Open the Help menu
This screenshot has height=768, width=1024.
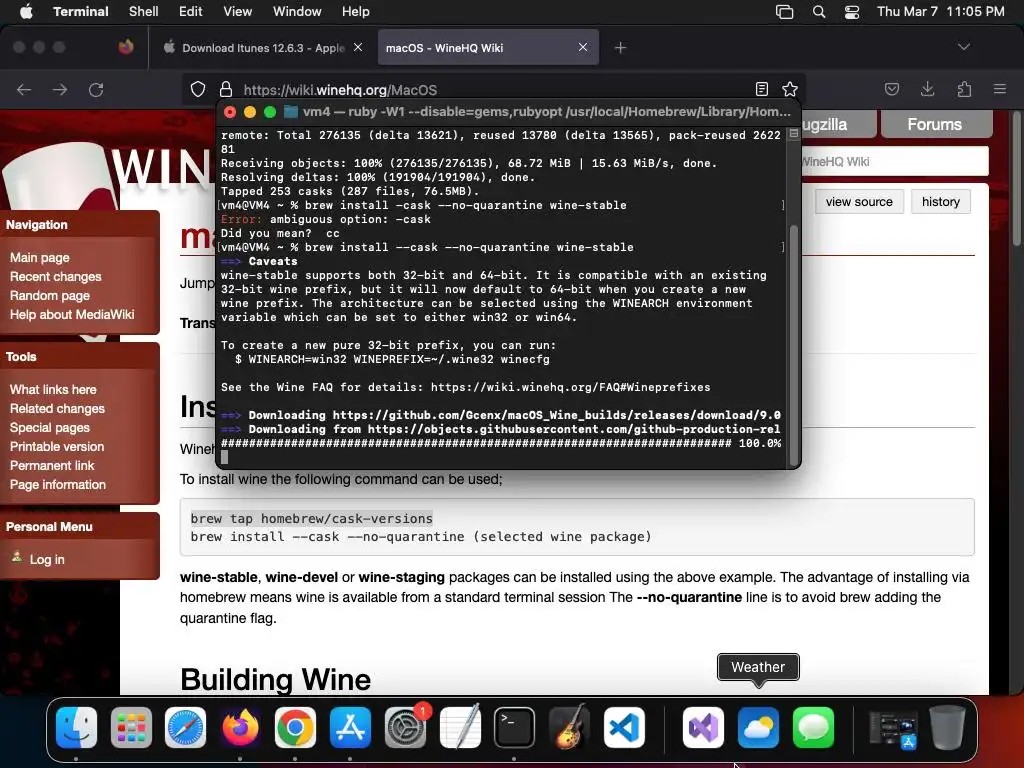[355, 12]
